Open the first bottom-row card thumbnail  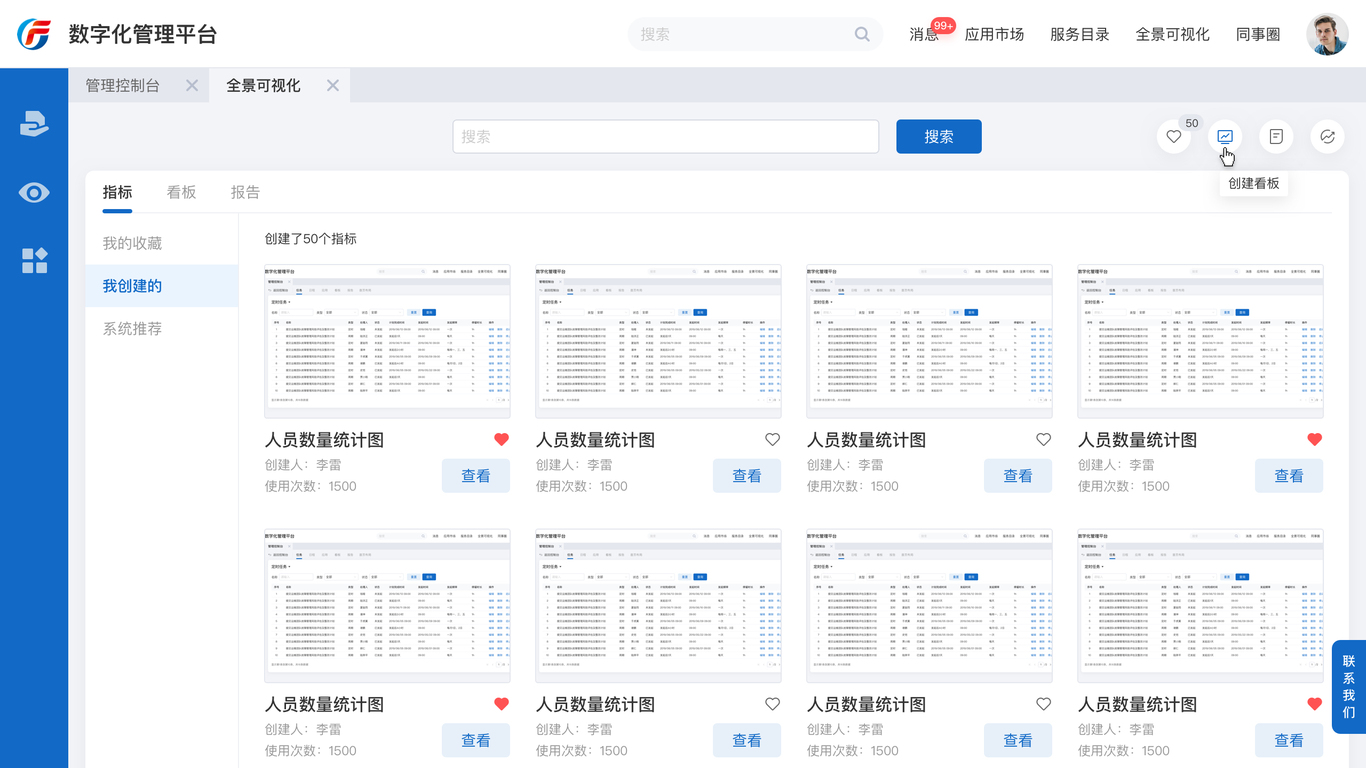[x=387, y=606]
